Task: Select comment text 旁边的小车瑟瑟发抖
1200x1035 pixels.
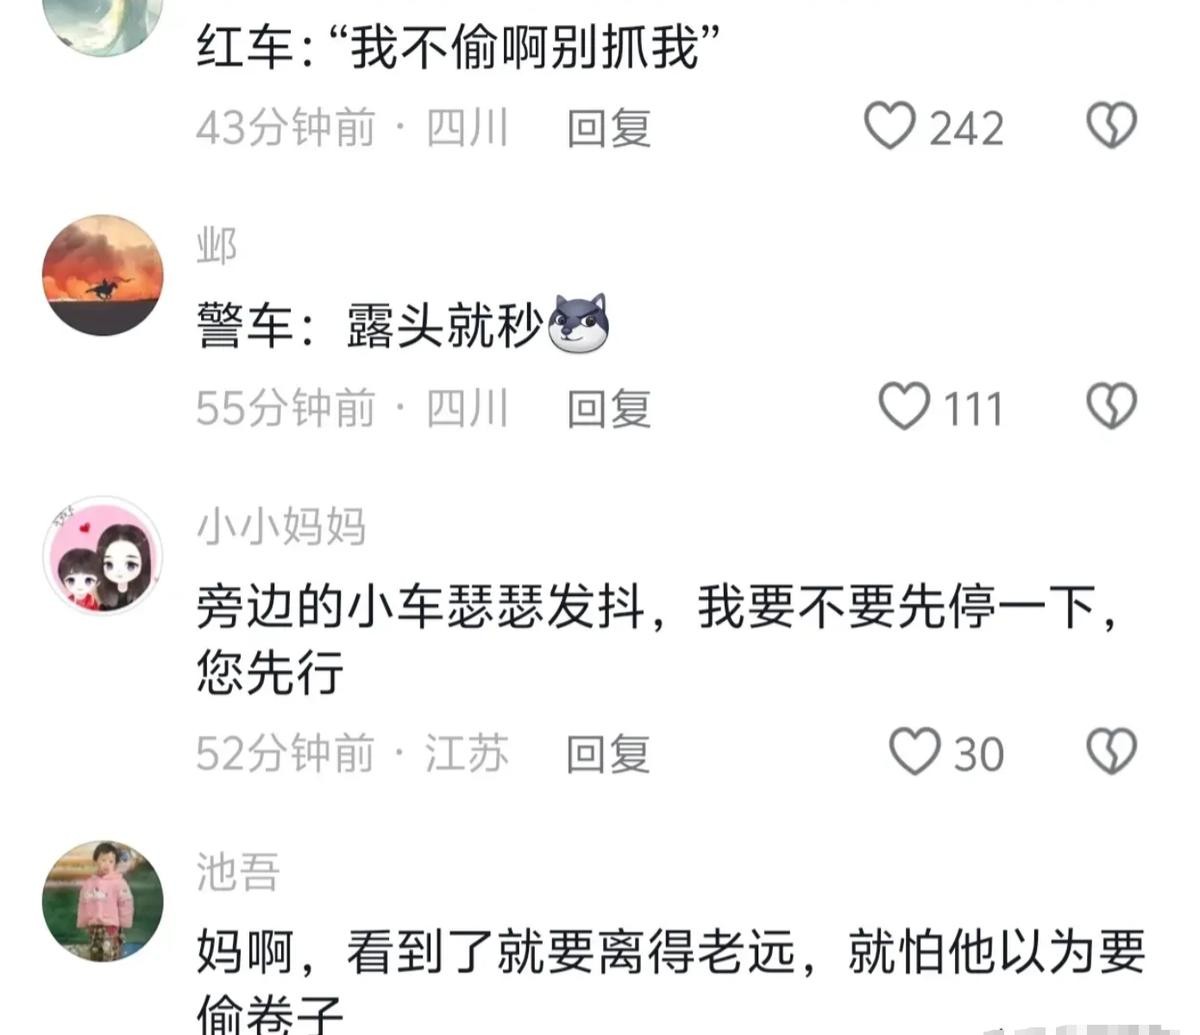Action: point(420,607)
